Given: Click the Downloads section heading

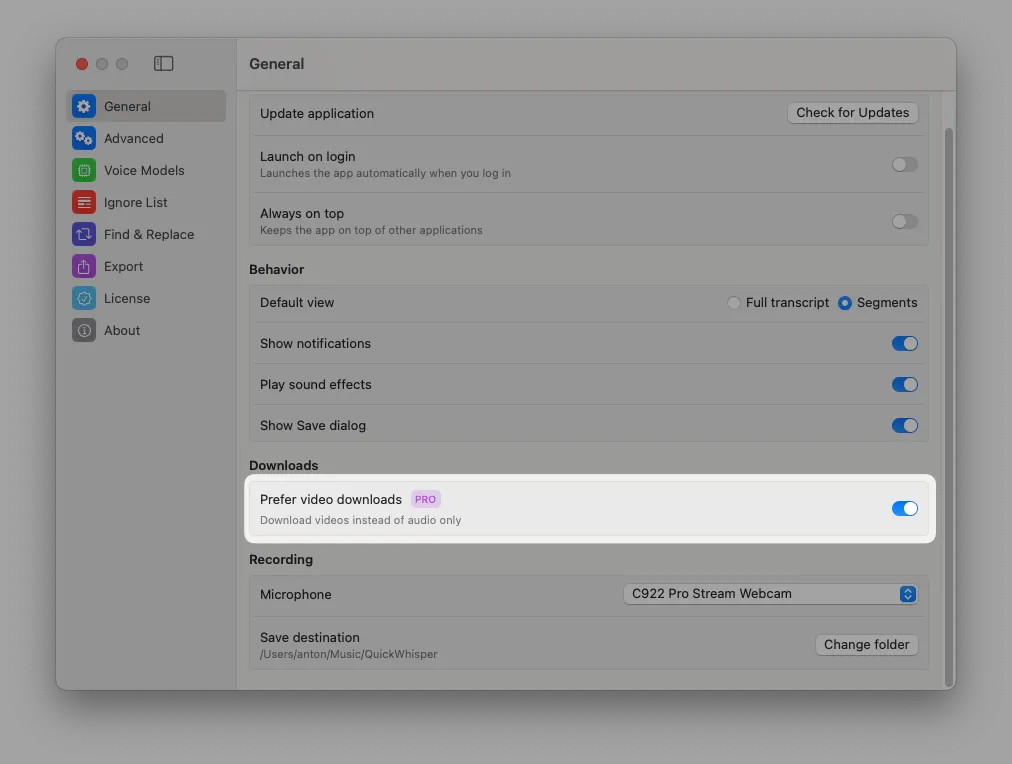Looking at the screenshot, I should tap(283, 466).
